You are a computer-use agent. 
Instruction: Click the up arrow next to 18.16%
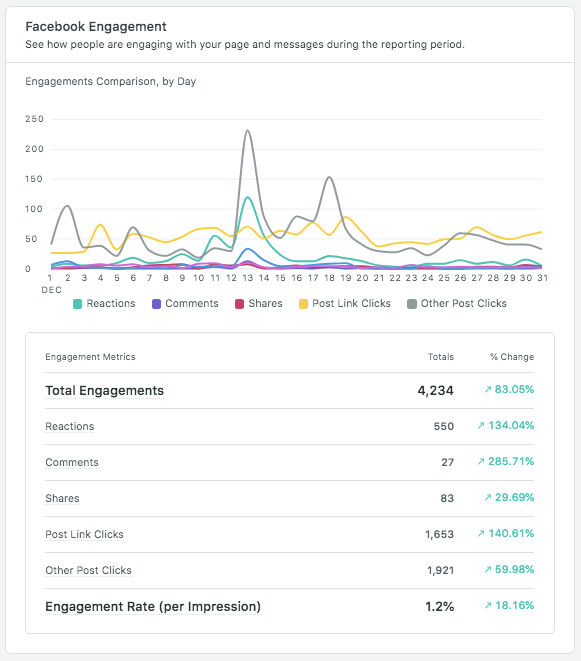pos(488,606)
